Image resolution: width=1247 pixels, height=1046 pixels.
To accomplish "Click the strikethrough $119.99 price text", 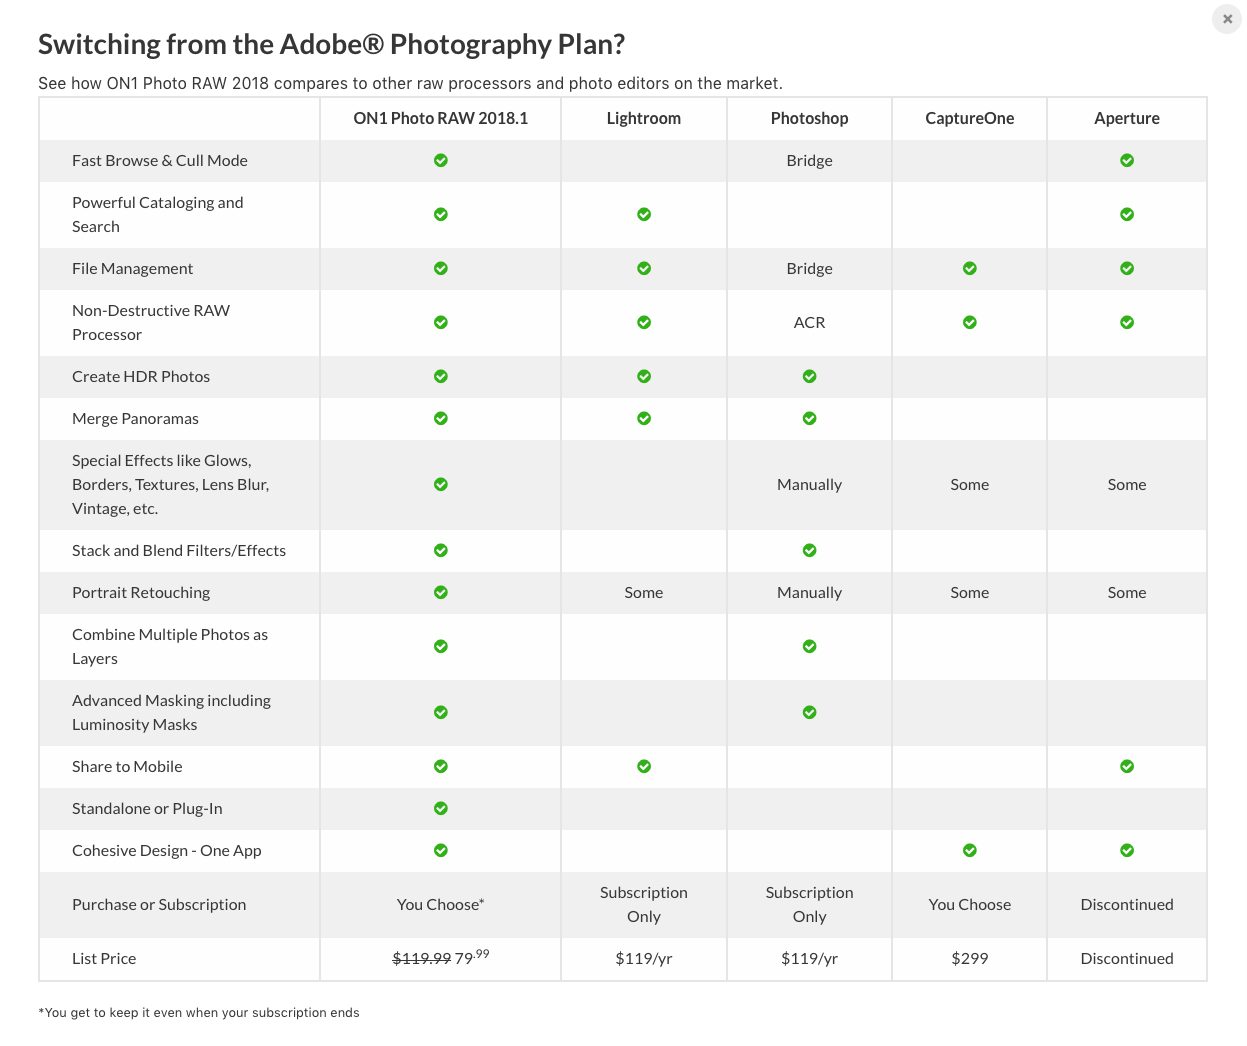I will pos(421,958).
